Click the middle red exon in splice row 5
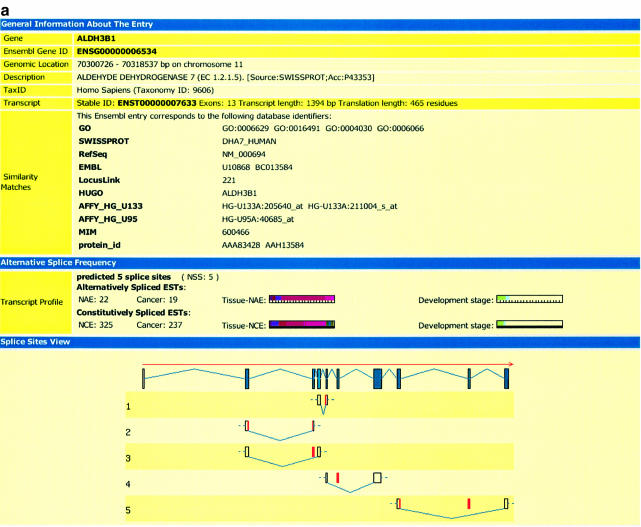Screen dimensions: 641x527 click(469, 504)
